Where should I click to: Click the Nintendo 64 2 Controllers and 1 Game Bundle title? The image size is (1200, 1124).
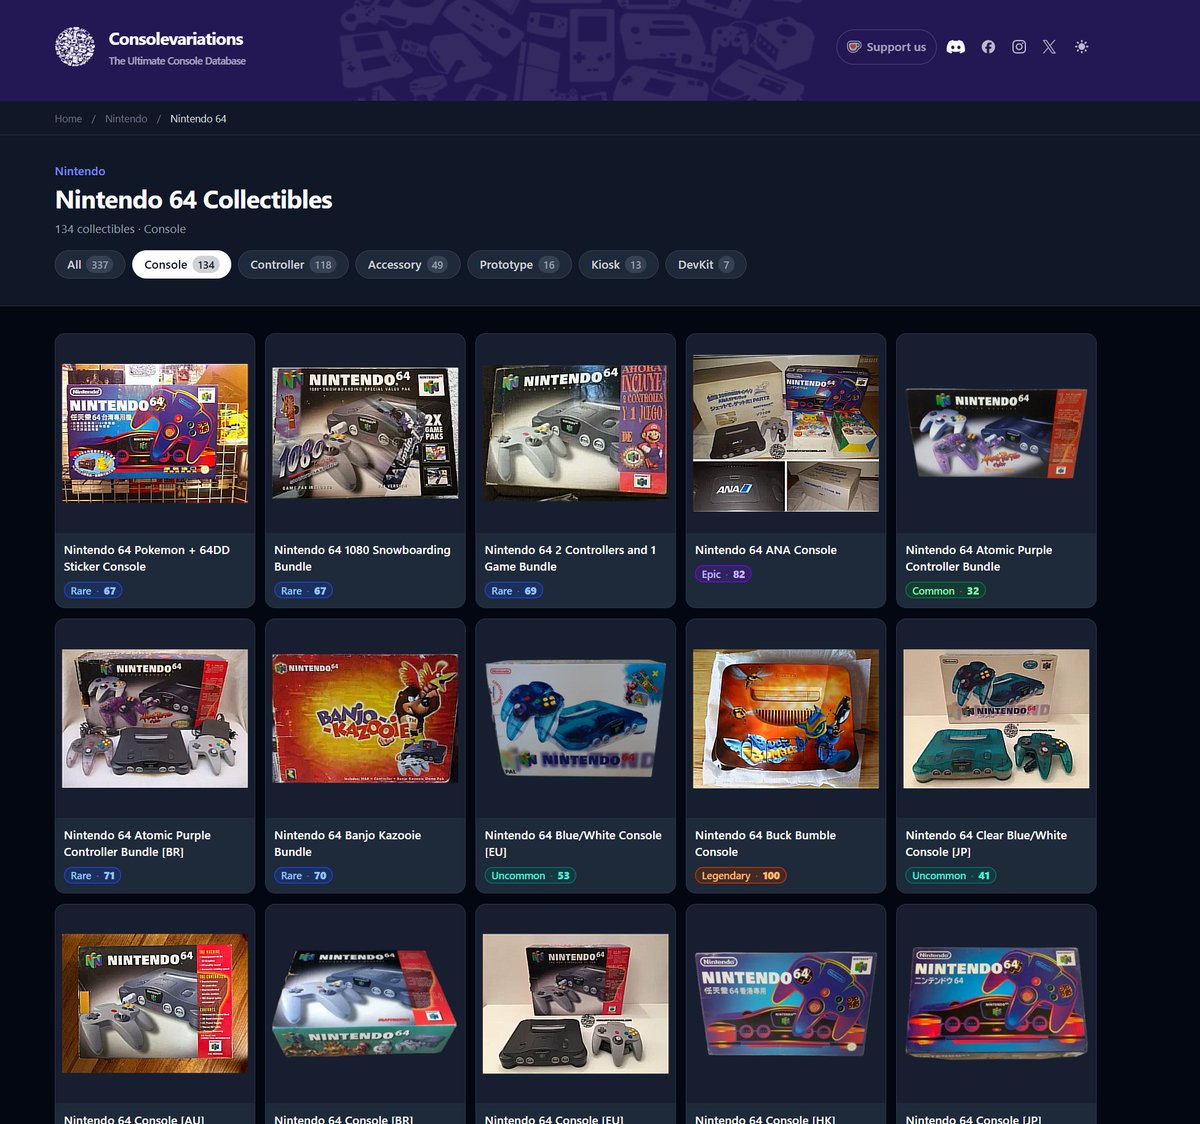(570, 558)
